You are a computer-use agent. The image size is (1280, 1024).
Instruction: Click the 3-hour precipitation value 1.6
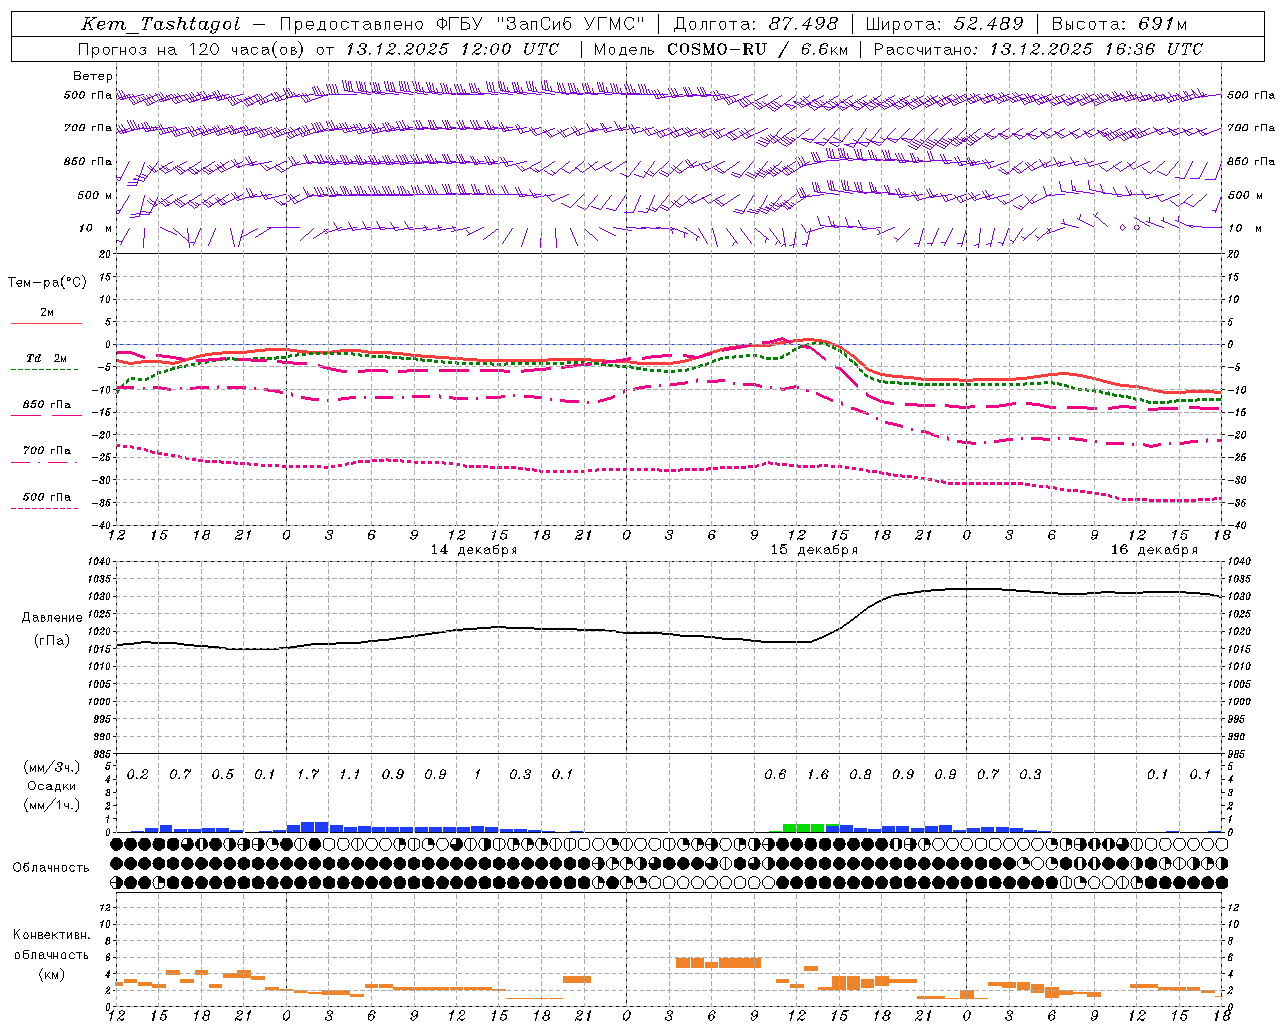(x=818, y=774)
